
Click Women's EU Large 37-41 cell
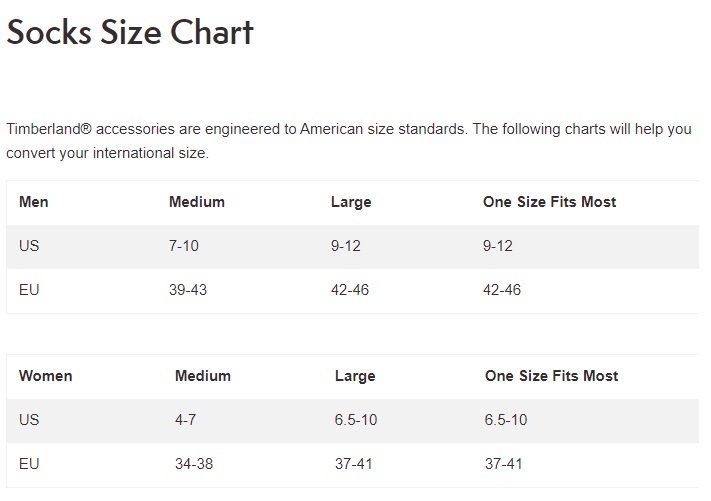[x=355, y=464]
